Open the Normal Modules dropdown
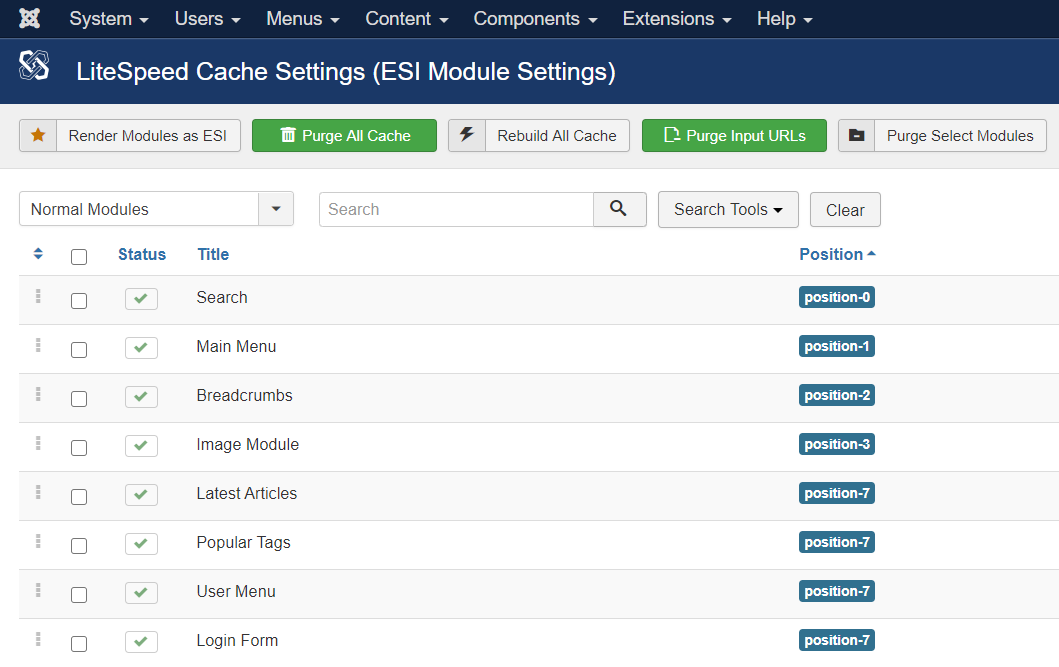1059x667 pixels. pyautogui.click(x=156, y=209)
